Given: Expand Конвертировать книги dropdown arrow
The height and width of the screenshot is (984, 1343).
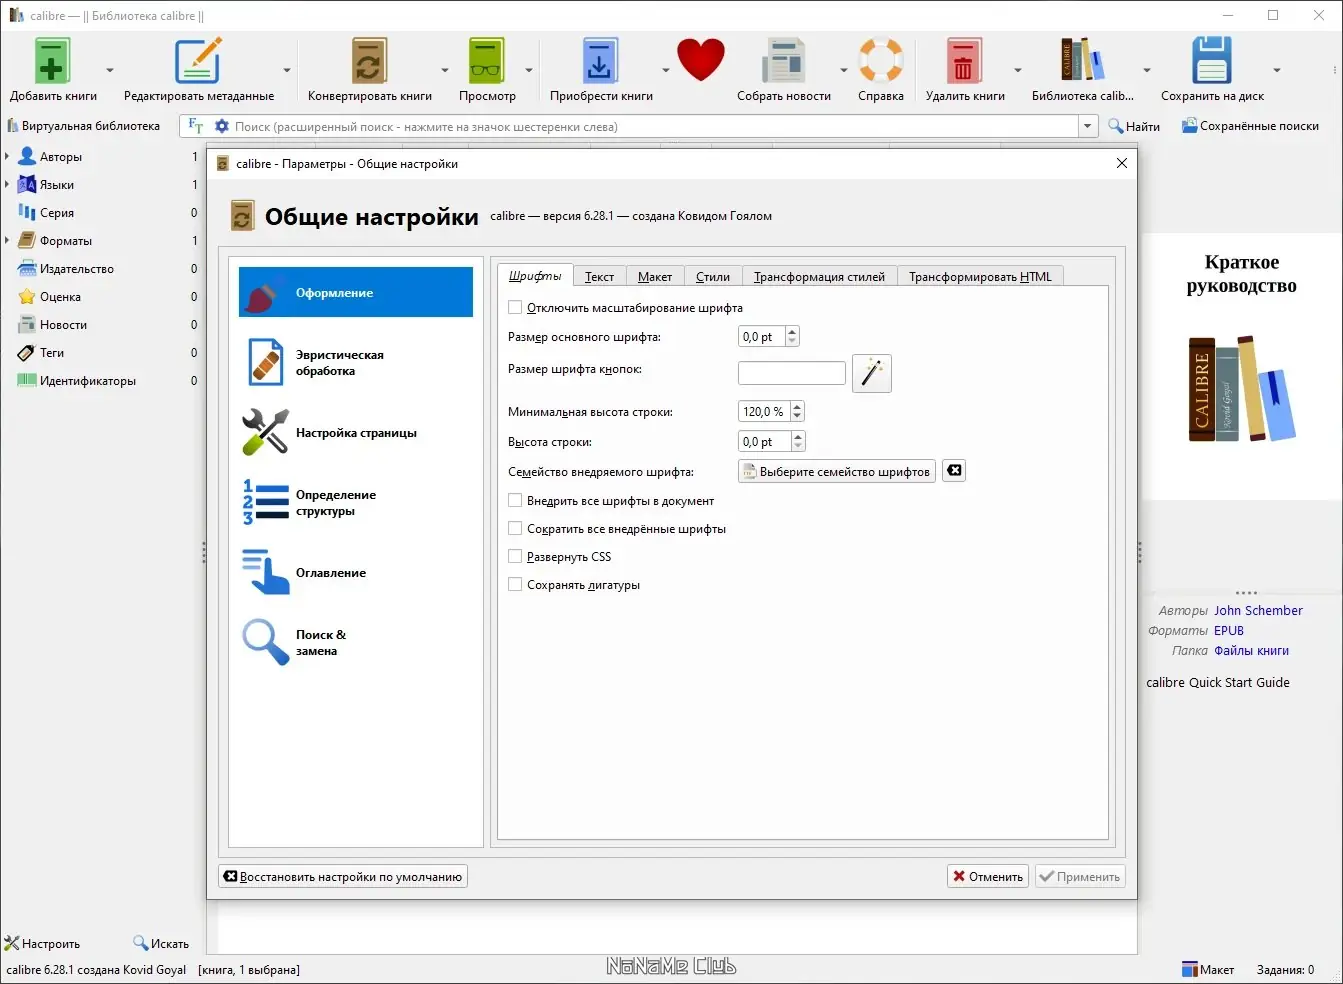Looking at the screenshot, I should point(445,70).
